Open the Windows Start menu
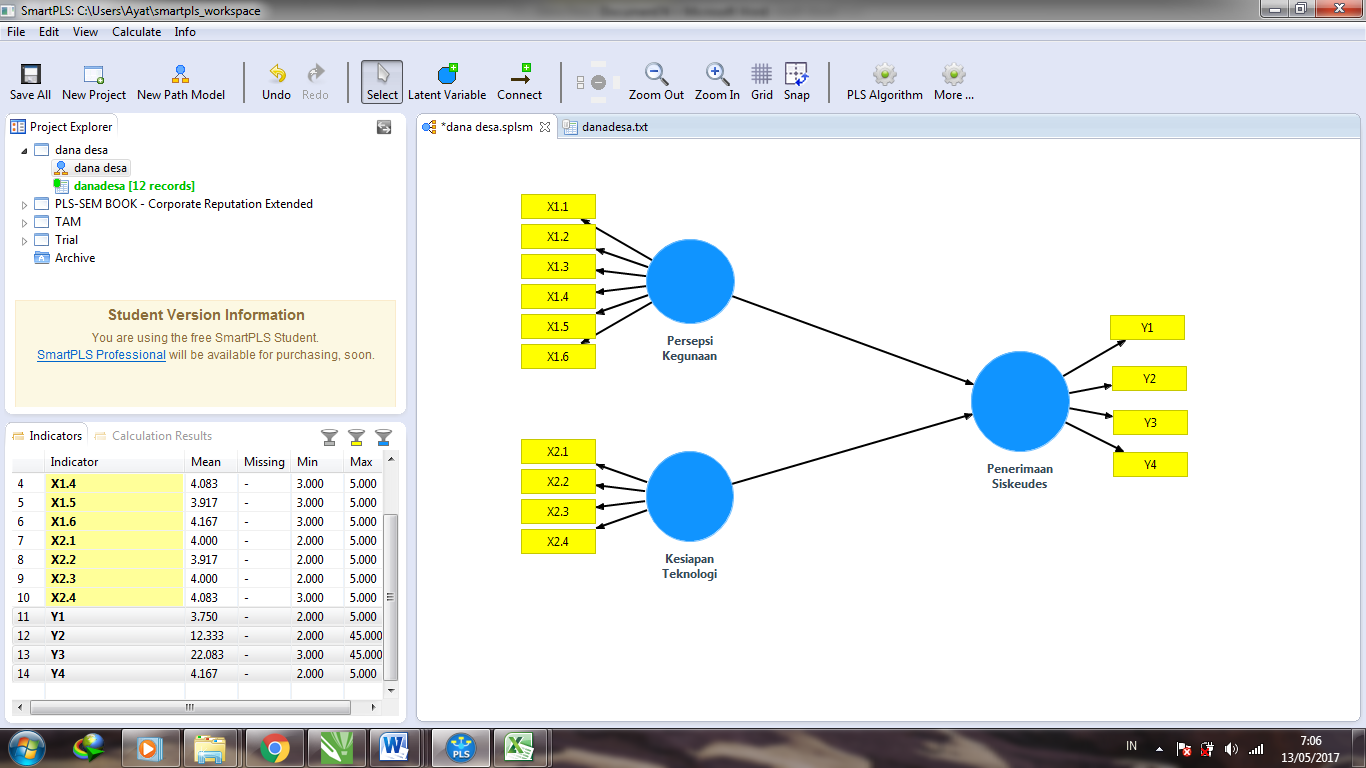1366x768 pixels. pos(25,747)
